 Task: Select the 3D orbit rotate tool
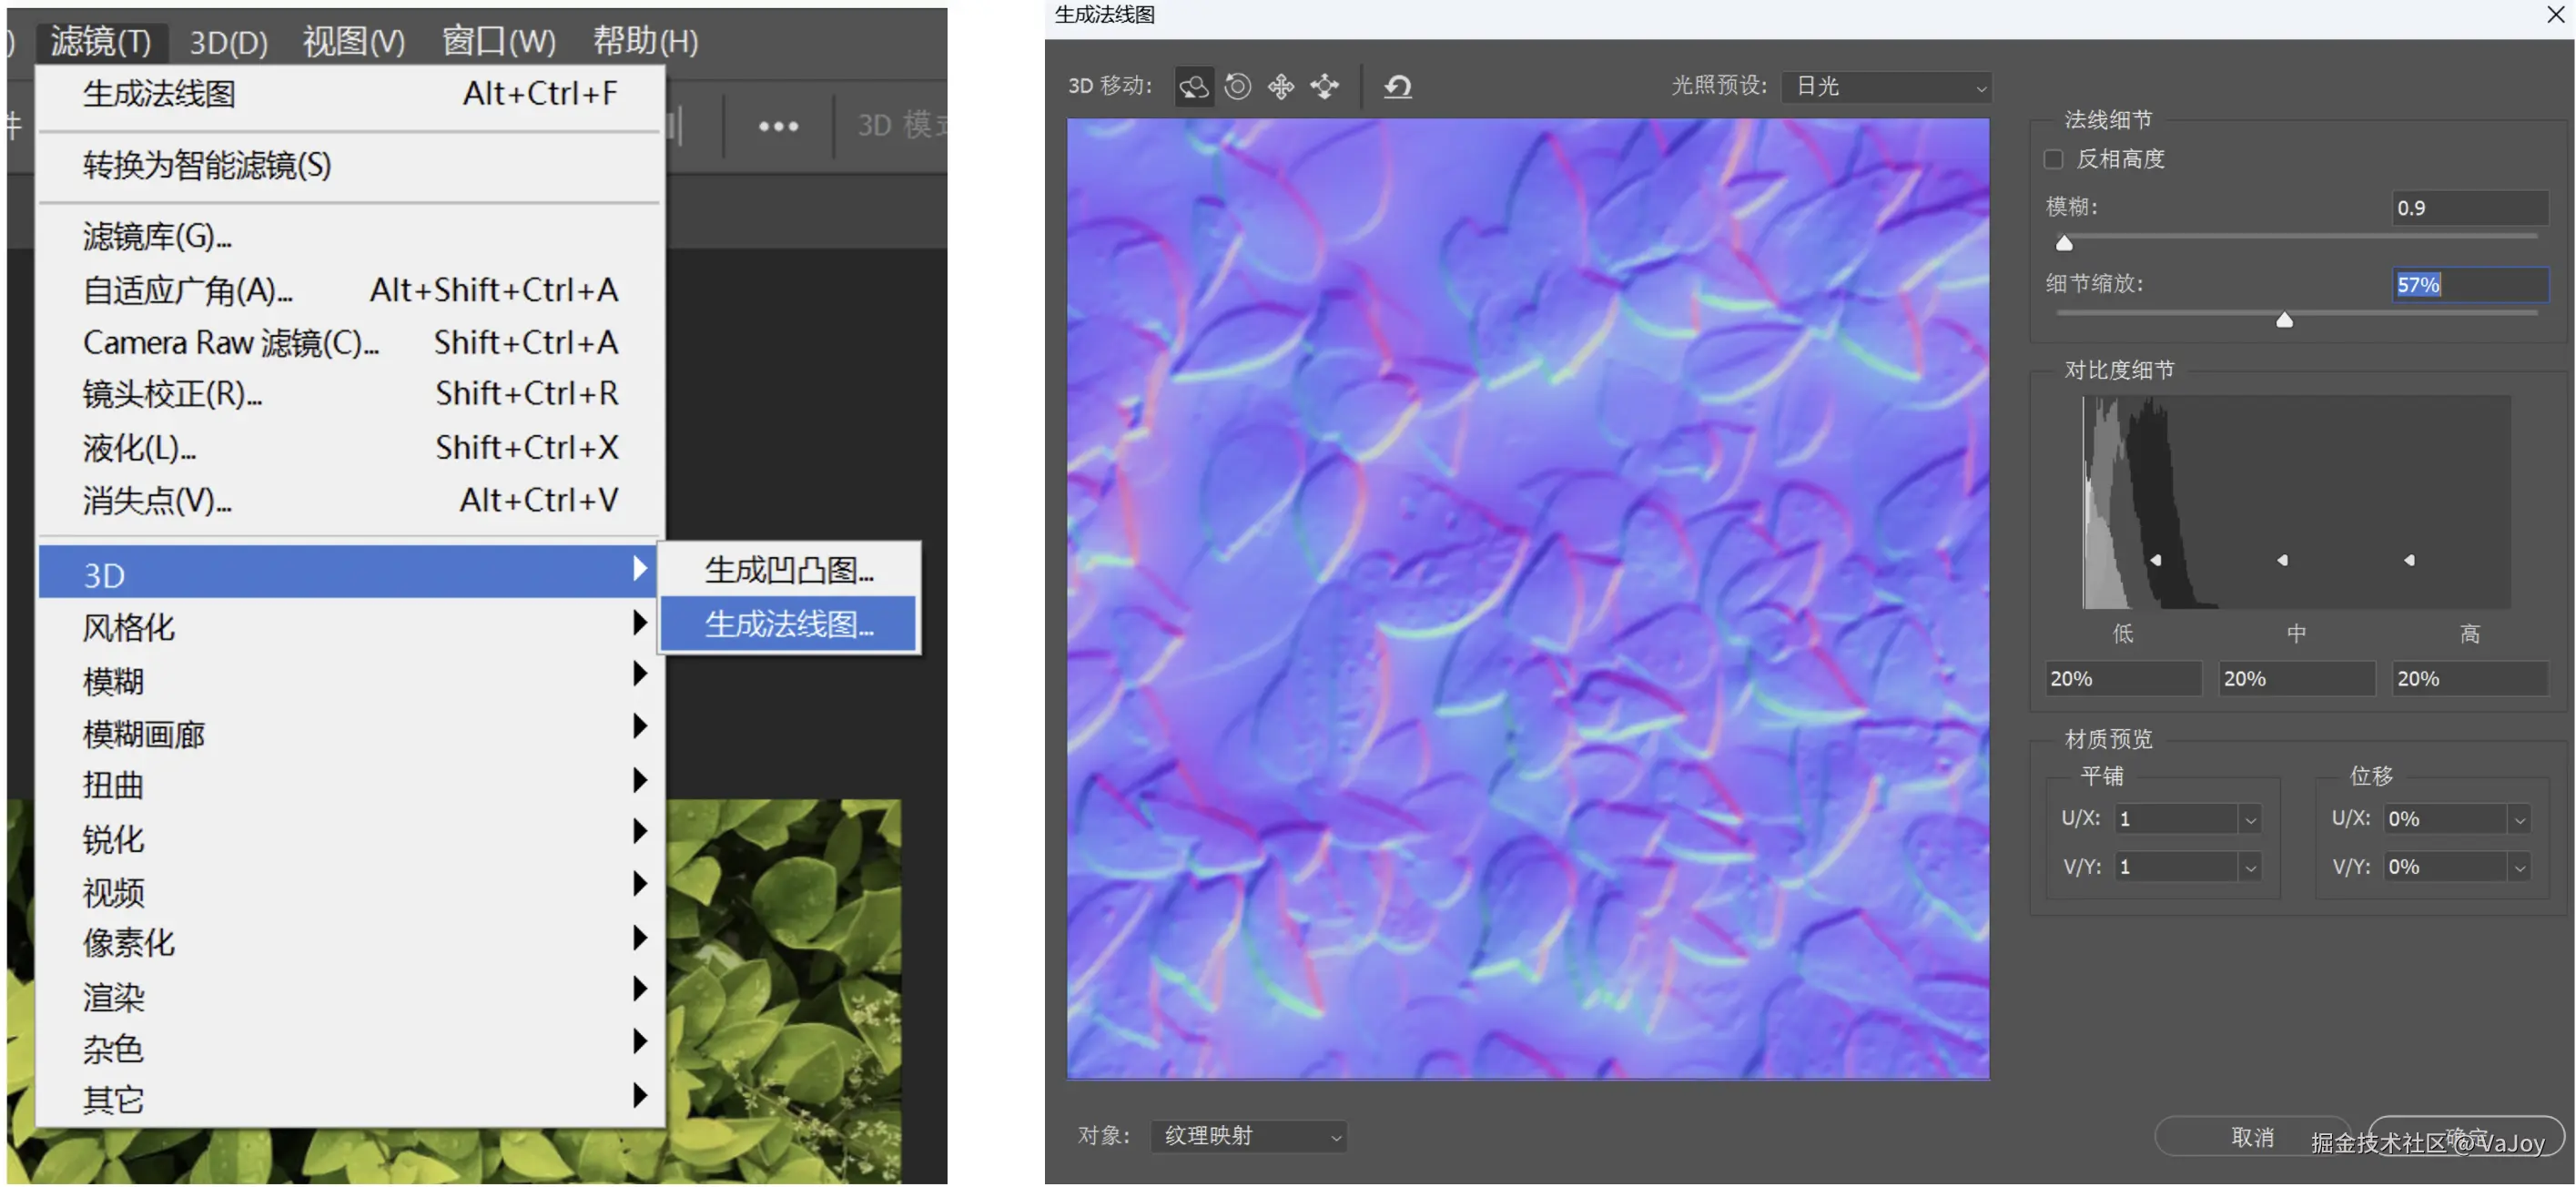pyautogui.click(x=1193, y=87)
